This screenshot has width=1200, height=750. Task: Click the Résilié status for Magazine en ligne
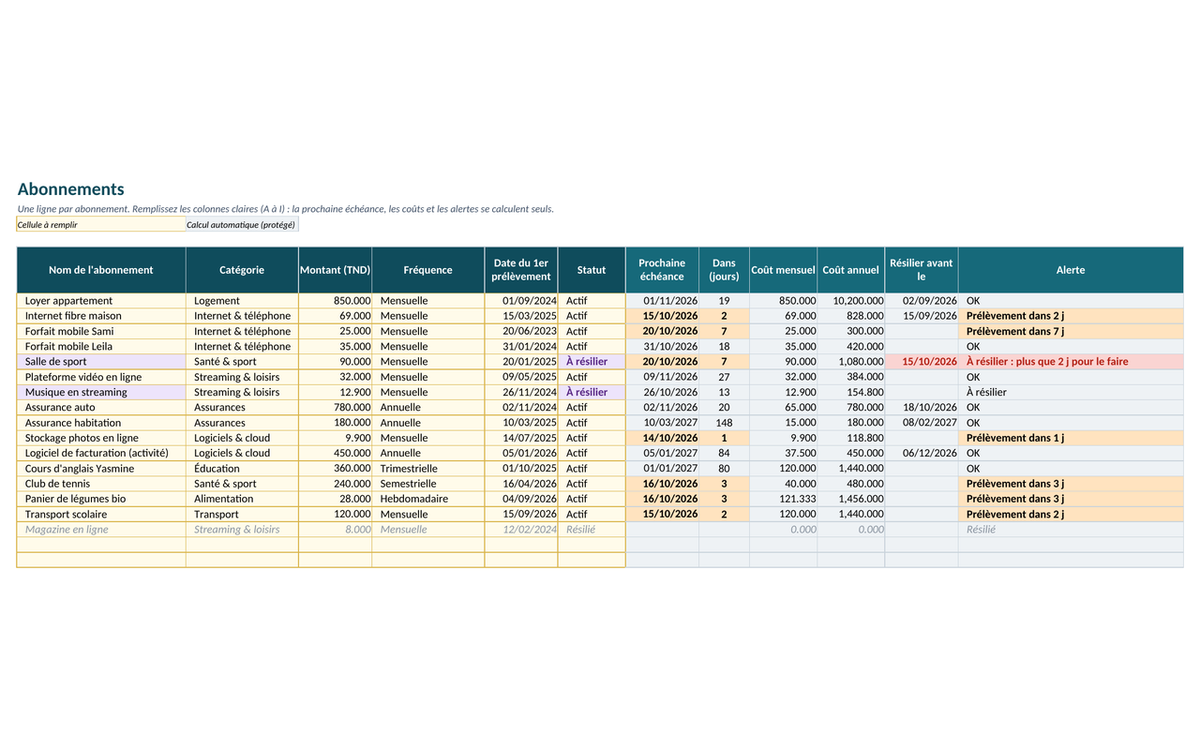592,530
